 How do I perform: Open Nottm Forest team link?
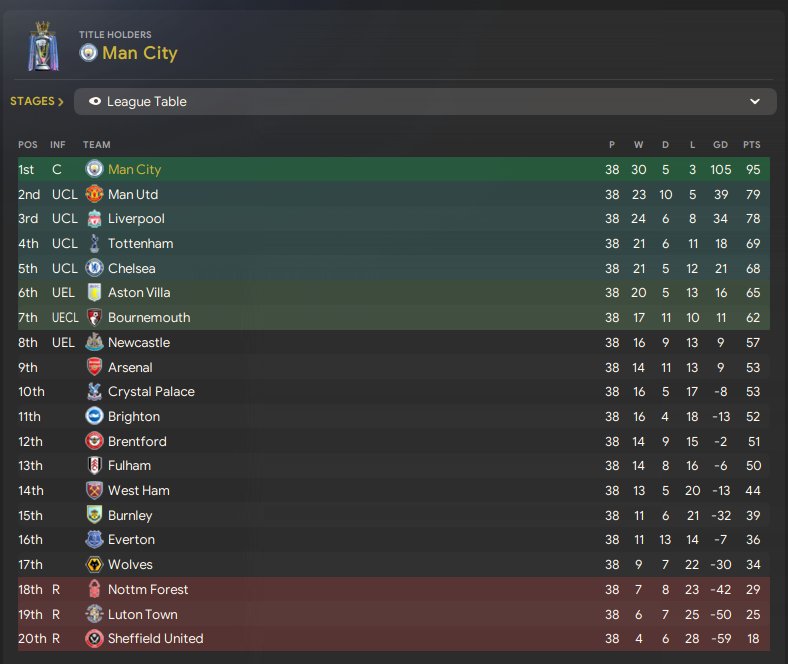tap(148, 589)
